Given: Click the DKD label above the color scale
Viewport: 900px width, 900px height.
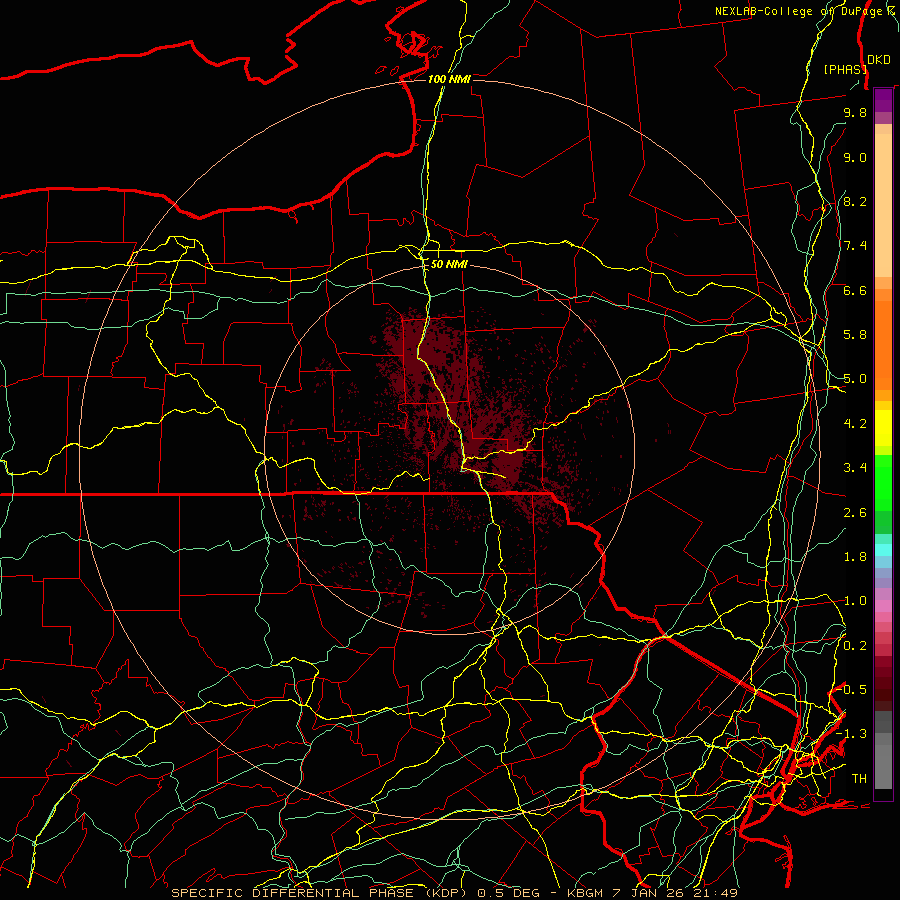Looking at the screenshot, I should click(x=878, y=60).
